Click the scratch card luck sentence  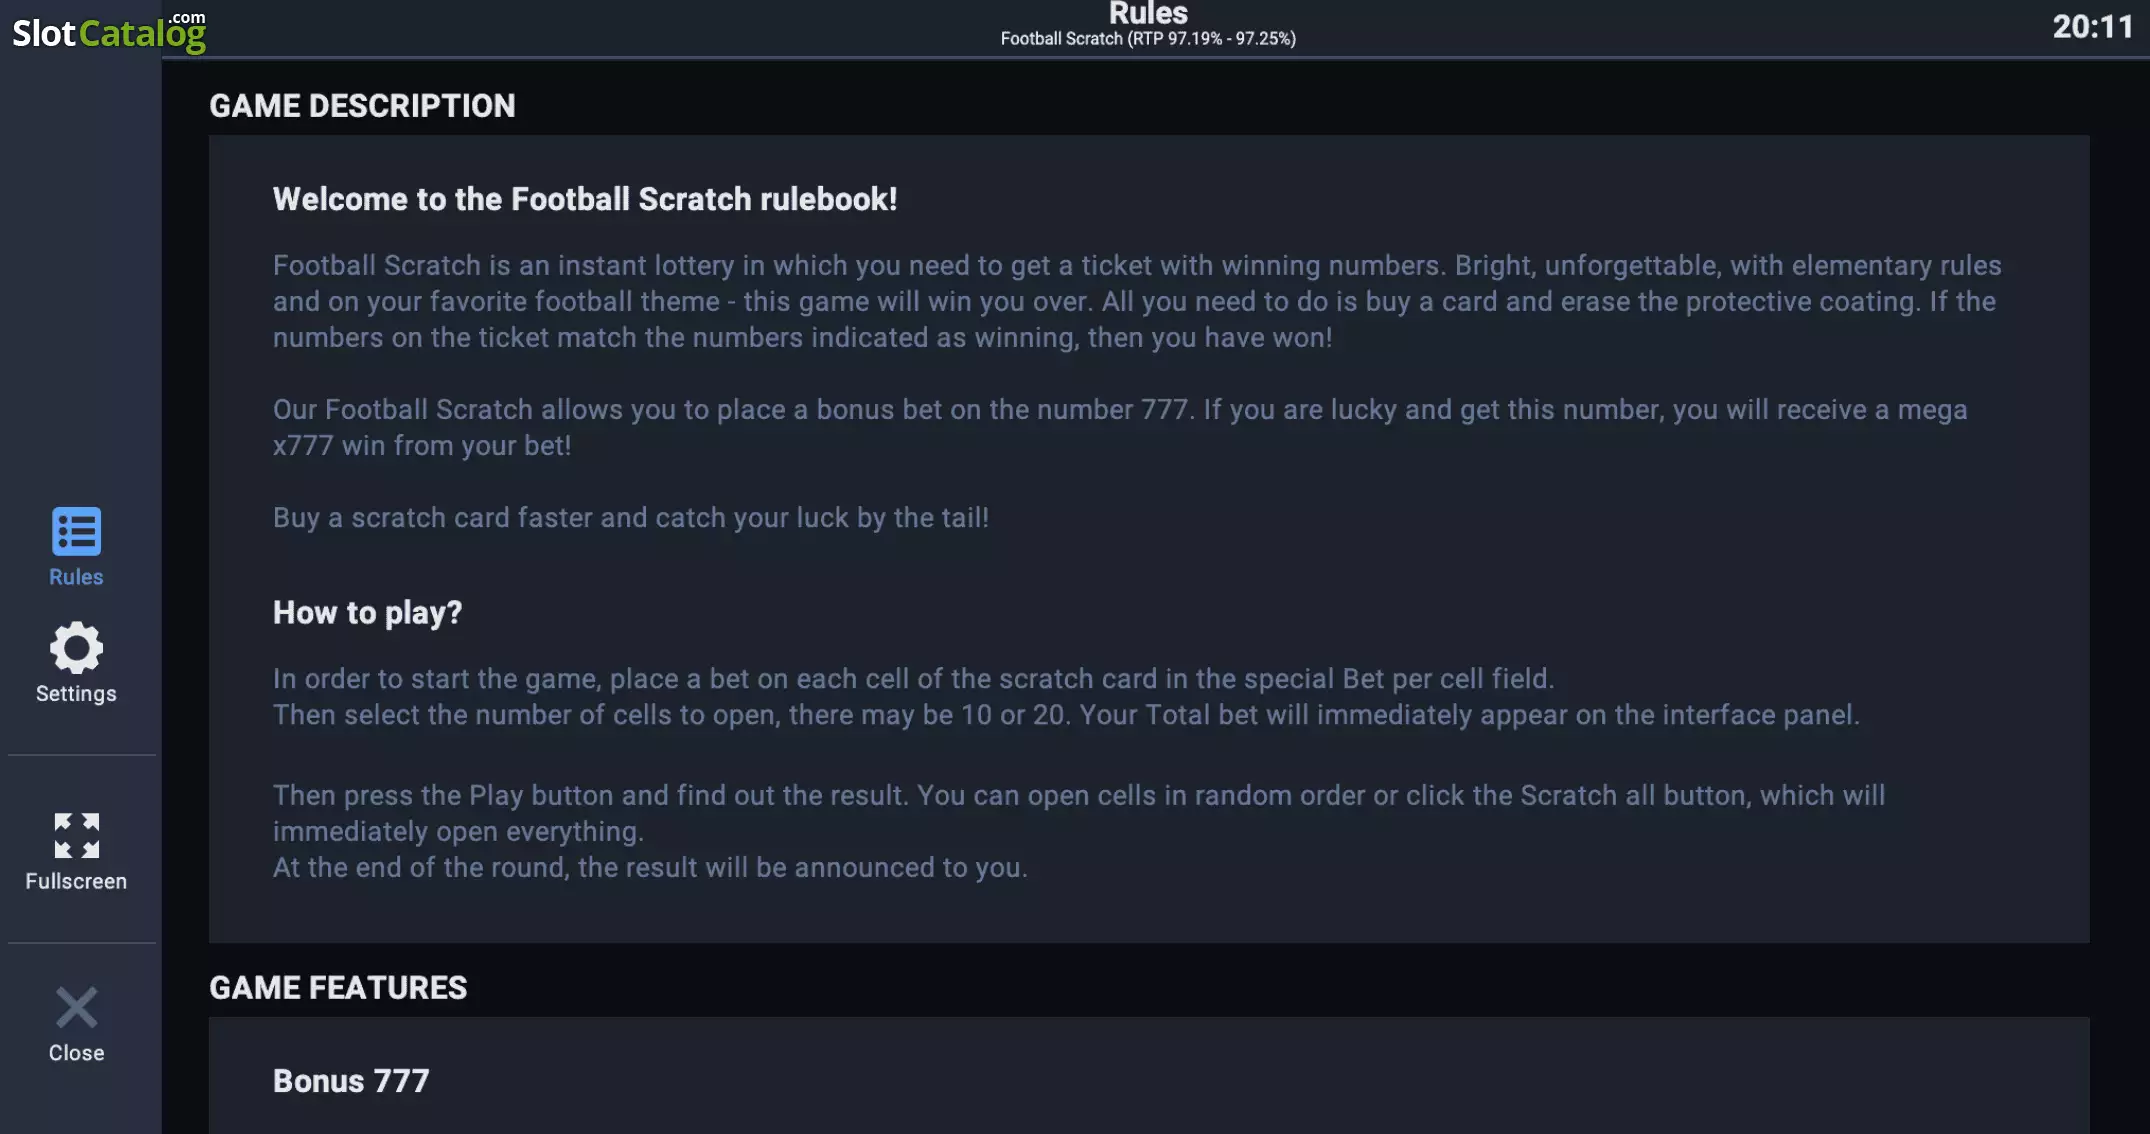631,518
